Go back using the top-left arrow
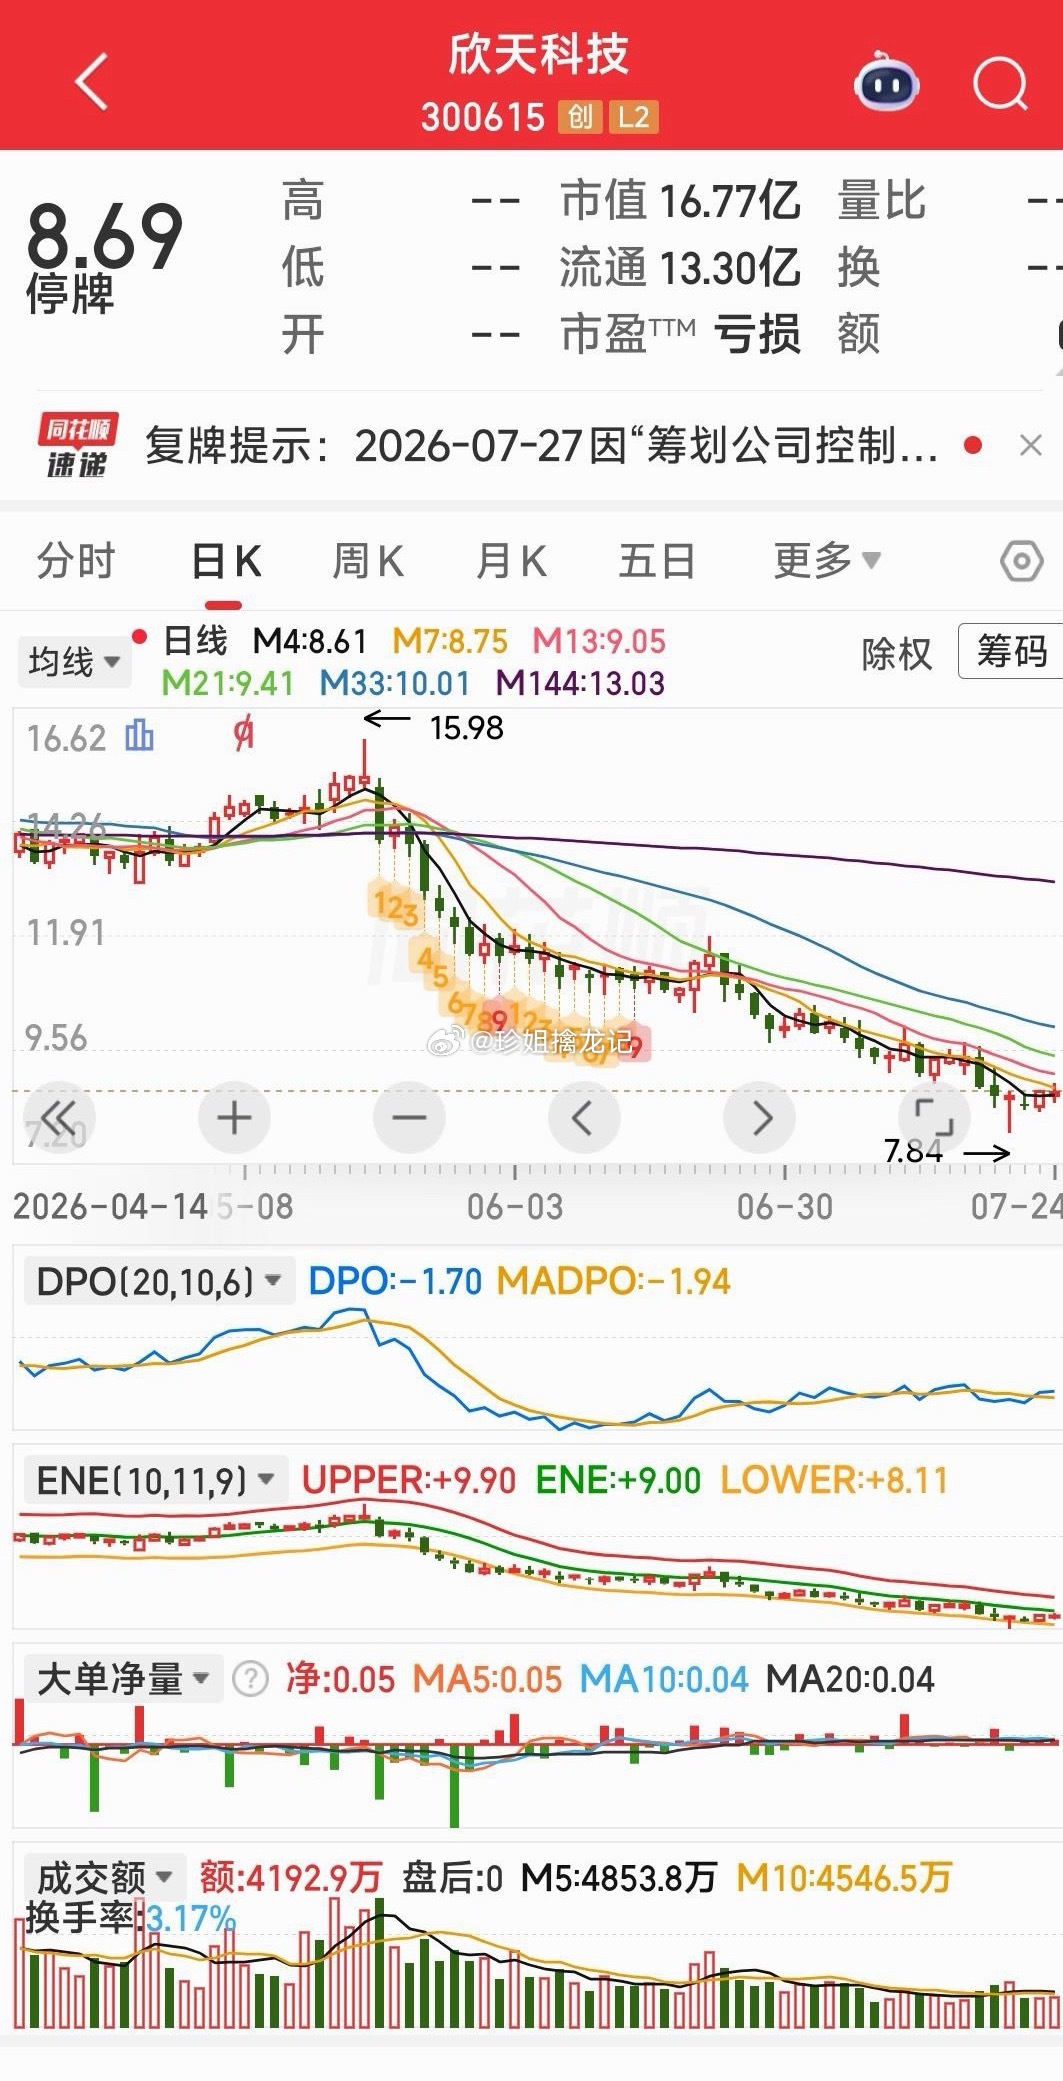 [x=91, y=82]
